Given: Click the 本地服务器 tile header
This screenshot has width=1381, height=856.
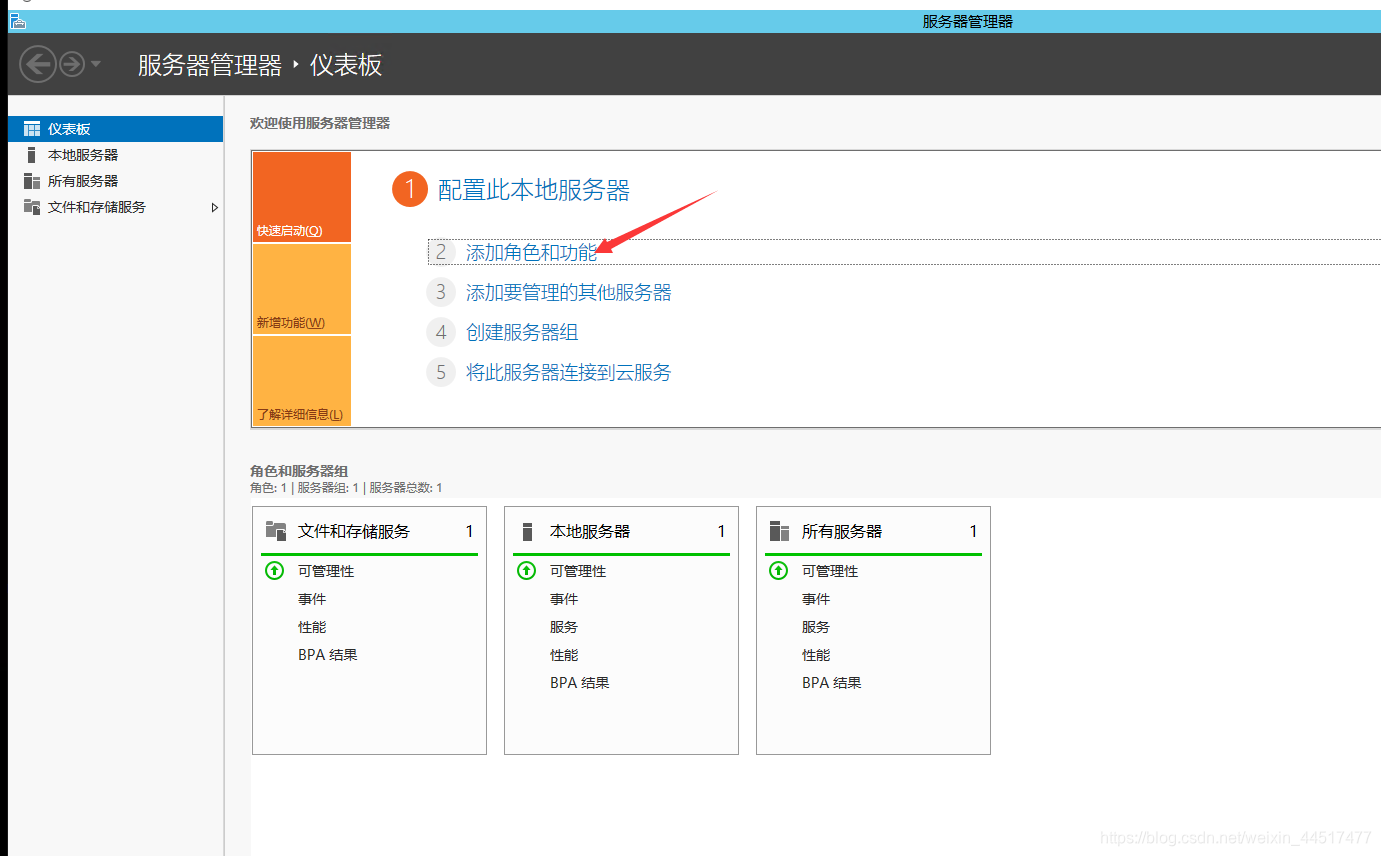Looking at the screenshot, I should [x=621, y=531].
